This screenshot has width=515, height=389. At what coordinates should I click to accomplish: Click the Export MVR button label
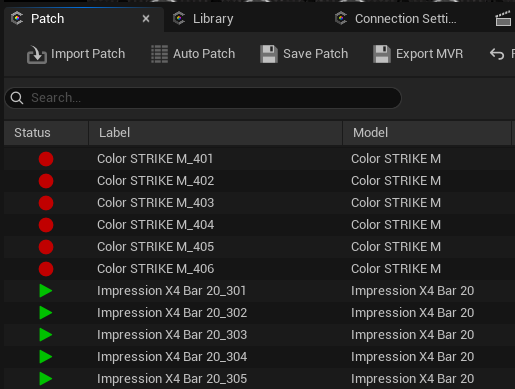429,54
